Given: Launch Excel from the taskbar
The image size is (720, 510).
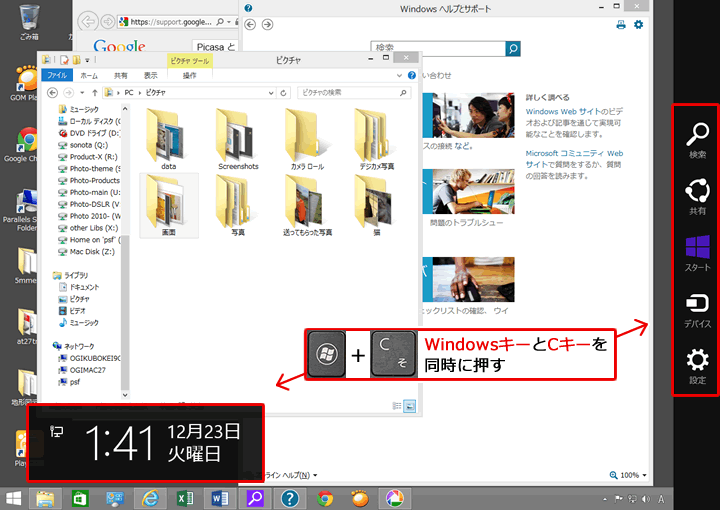Looking at the screenshot, I should click(185, 499).
